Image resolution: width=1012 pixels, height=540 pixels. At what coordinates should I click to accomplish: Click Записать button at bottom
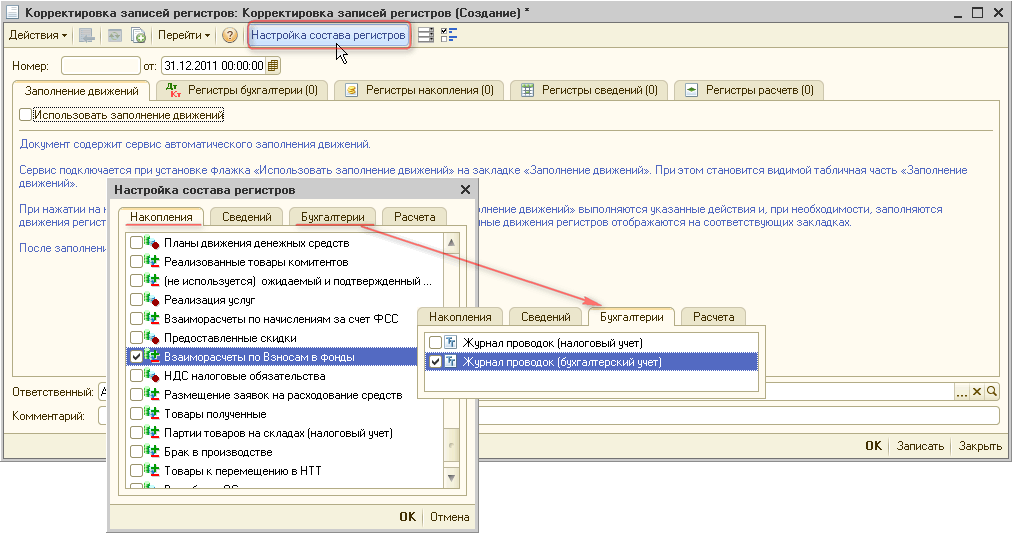(x=919, y=446)
